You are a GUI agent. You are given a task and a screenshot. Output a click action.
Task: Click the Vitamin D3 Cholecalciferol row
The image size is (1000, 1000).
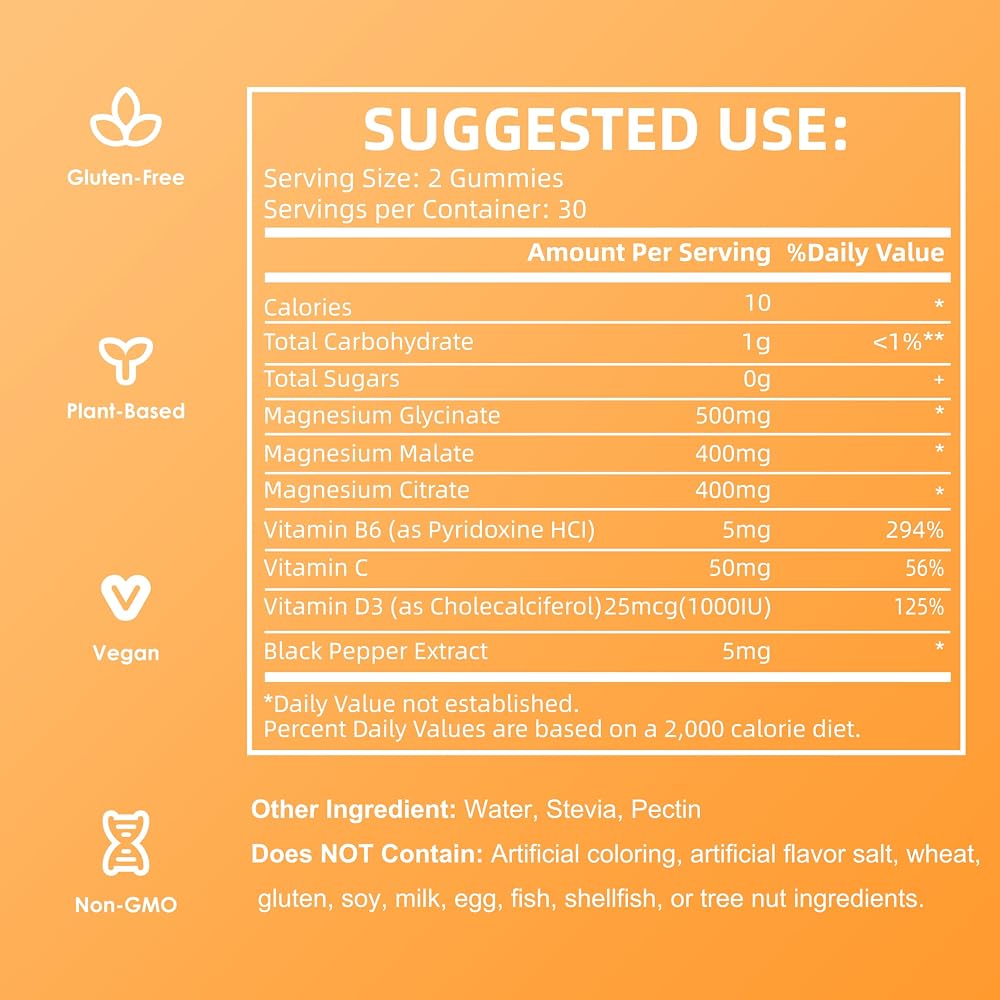pos(607,607)
